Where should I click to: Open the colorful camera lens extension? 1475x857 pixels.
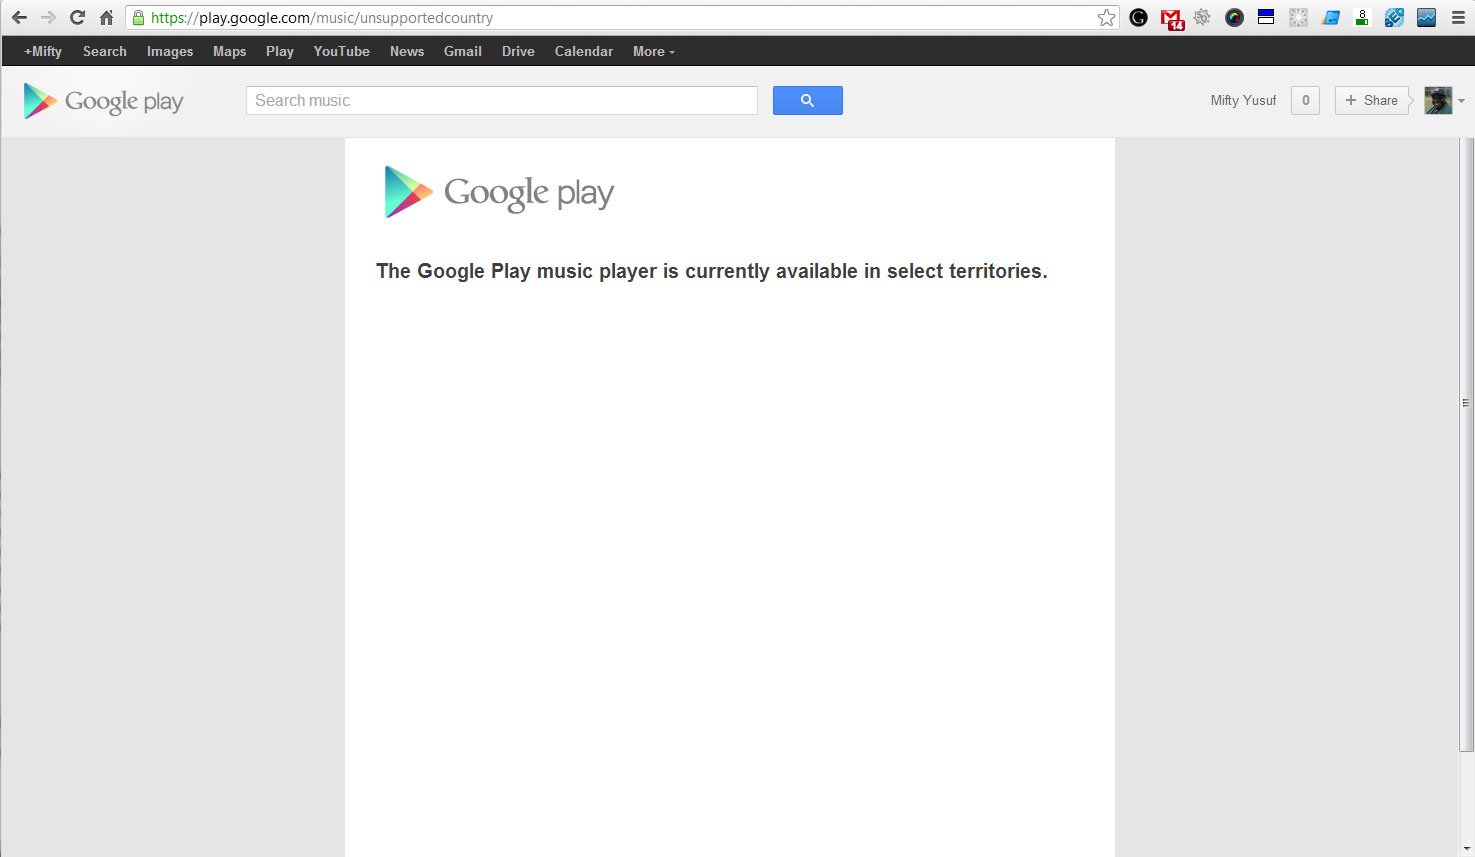coord(1234,17)
